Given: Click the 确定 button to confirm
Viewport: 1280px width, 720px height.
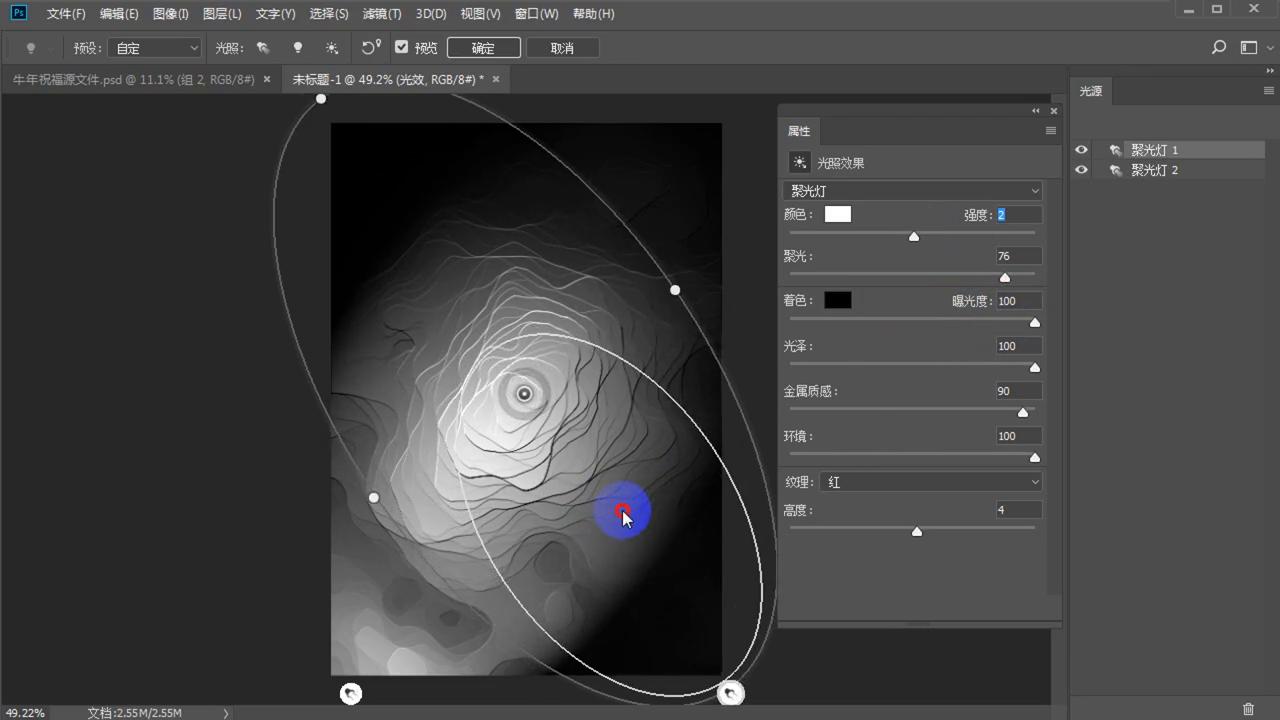Looking at the screenshot, I should [483, 48].
